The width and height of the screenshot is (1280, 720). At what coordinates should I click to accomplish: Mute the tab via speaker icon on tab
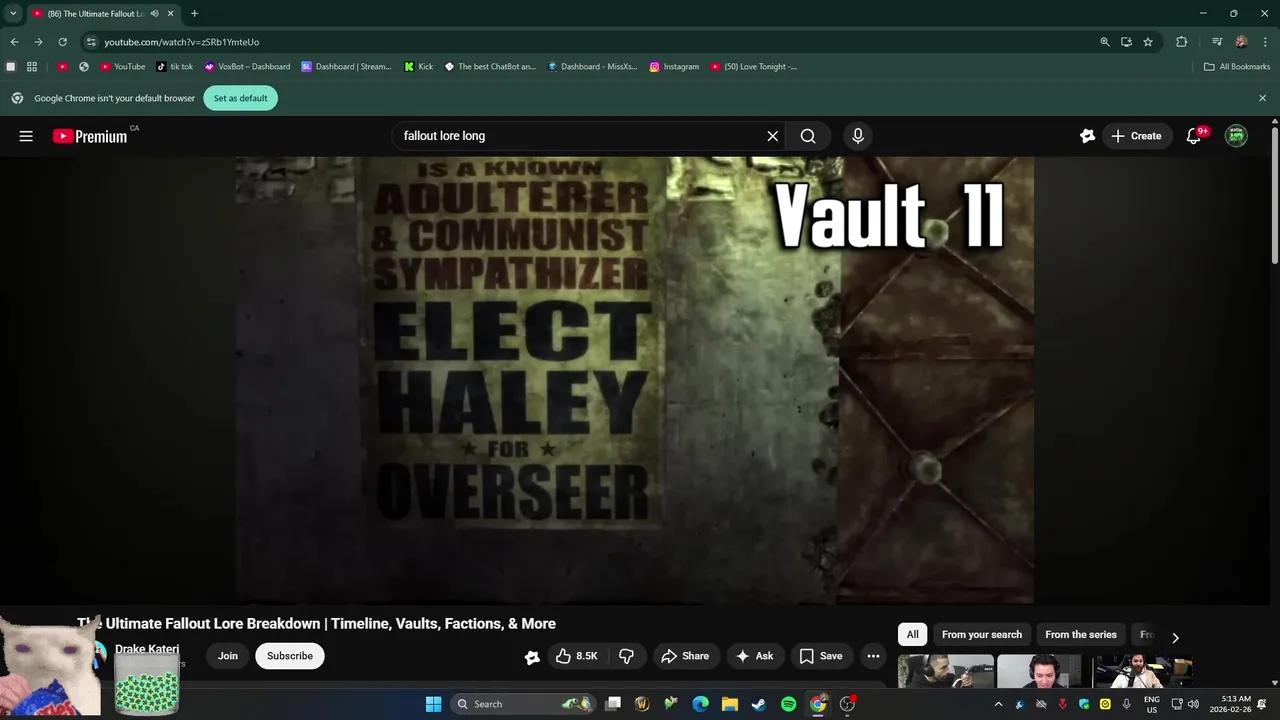pos(154,14)
